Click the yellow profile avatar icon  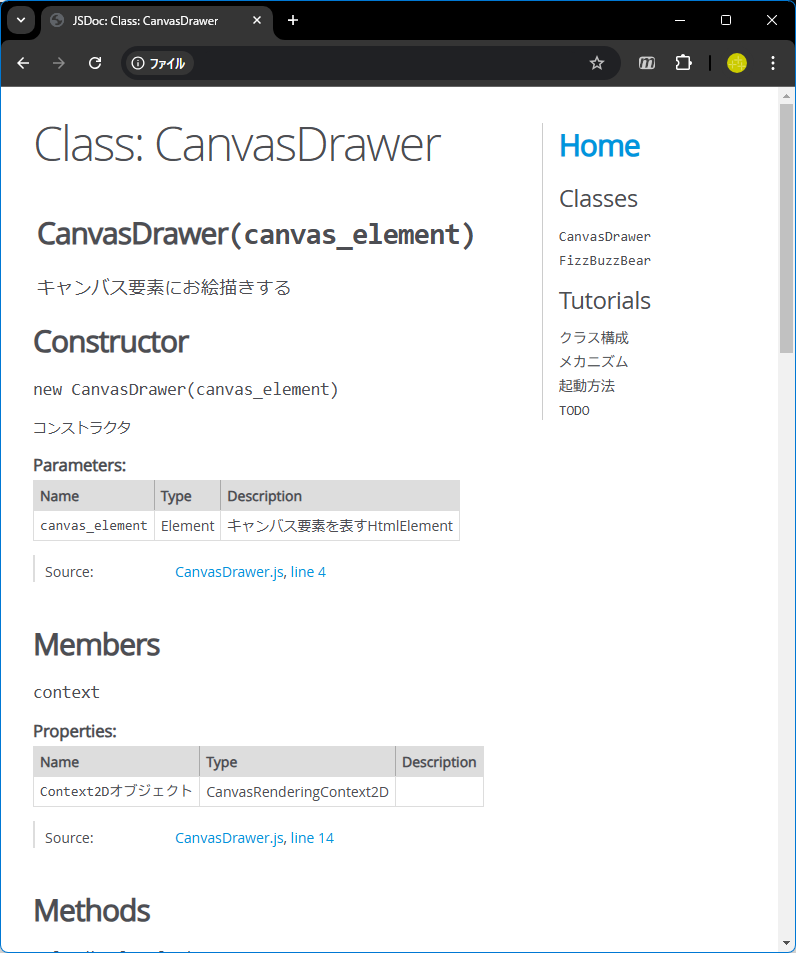point(737,63)
